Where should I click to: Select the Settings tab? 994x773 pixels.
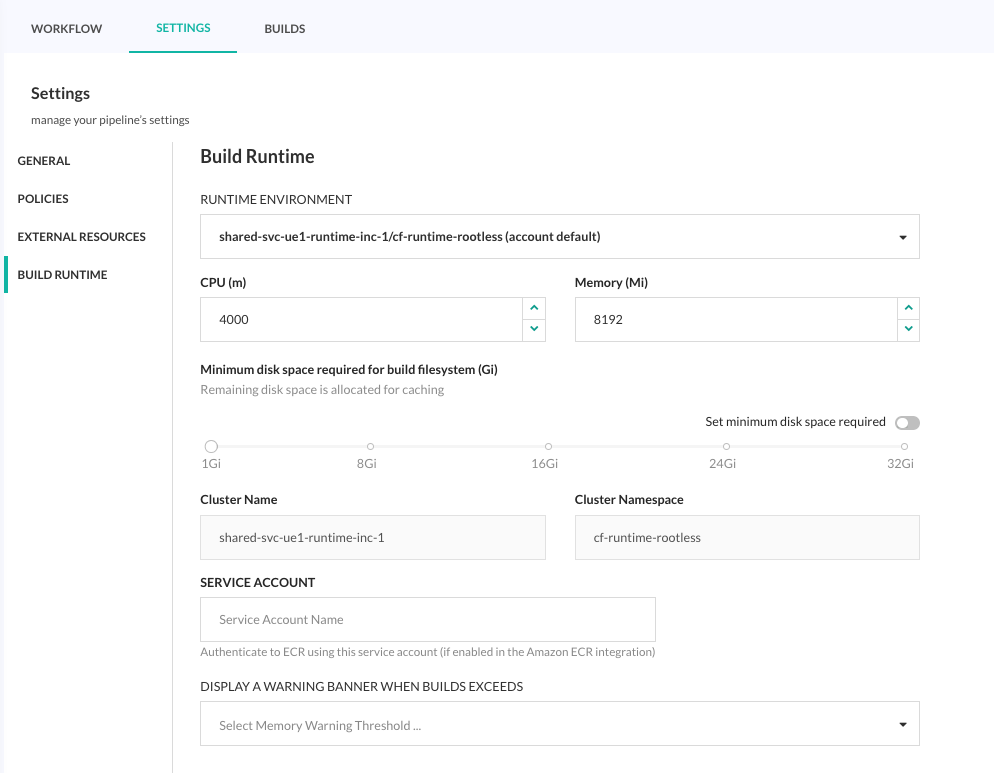click(183, 28)
